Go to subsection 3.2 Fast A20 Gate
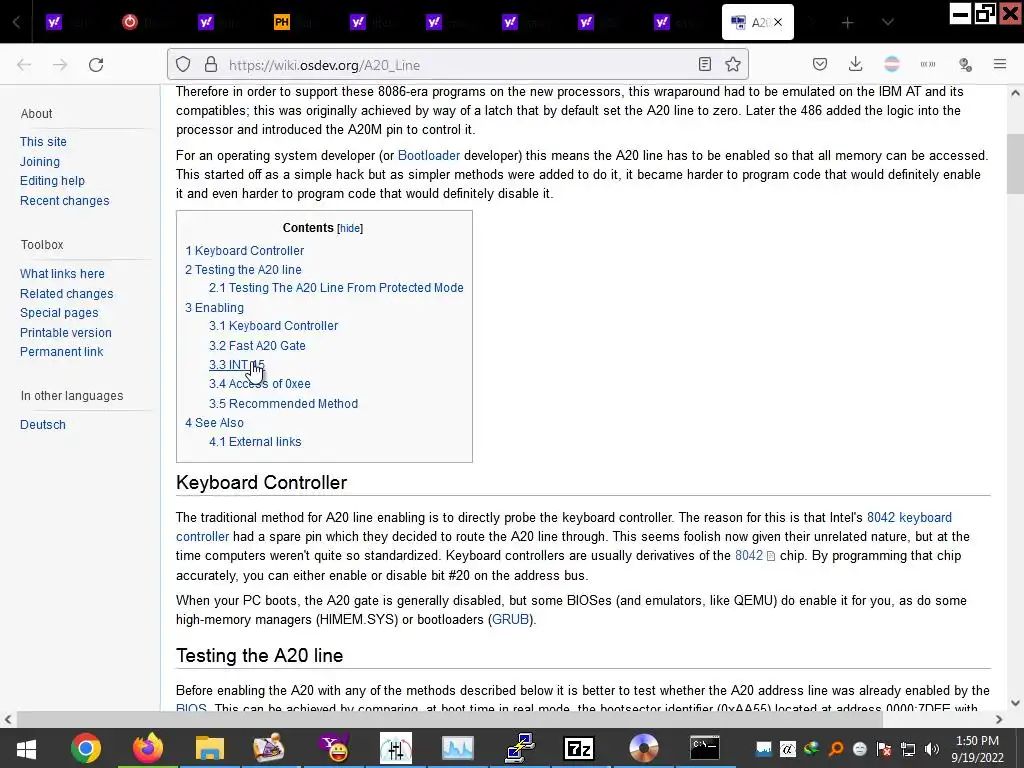This screenshot has height=768, width=1024. pos(257,345)
